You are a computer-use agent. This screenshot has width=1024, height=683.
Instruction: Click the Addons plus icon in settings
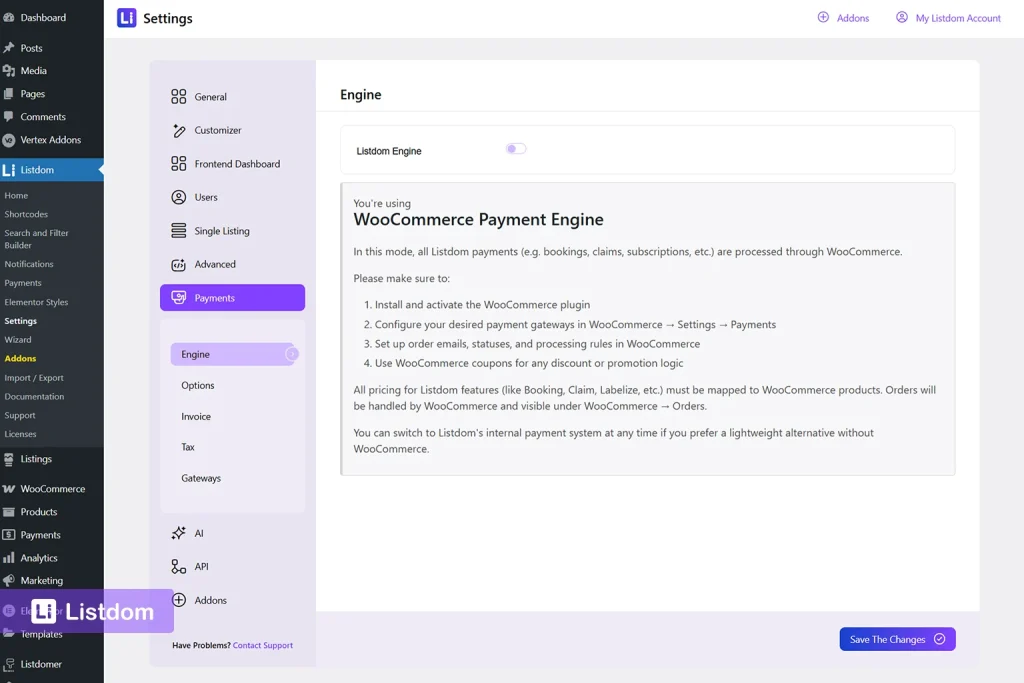tap(178, 601)
